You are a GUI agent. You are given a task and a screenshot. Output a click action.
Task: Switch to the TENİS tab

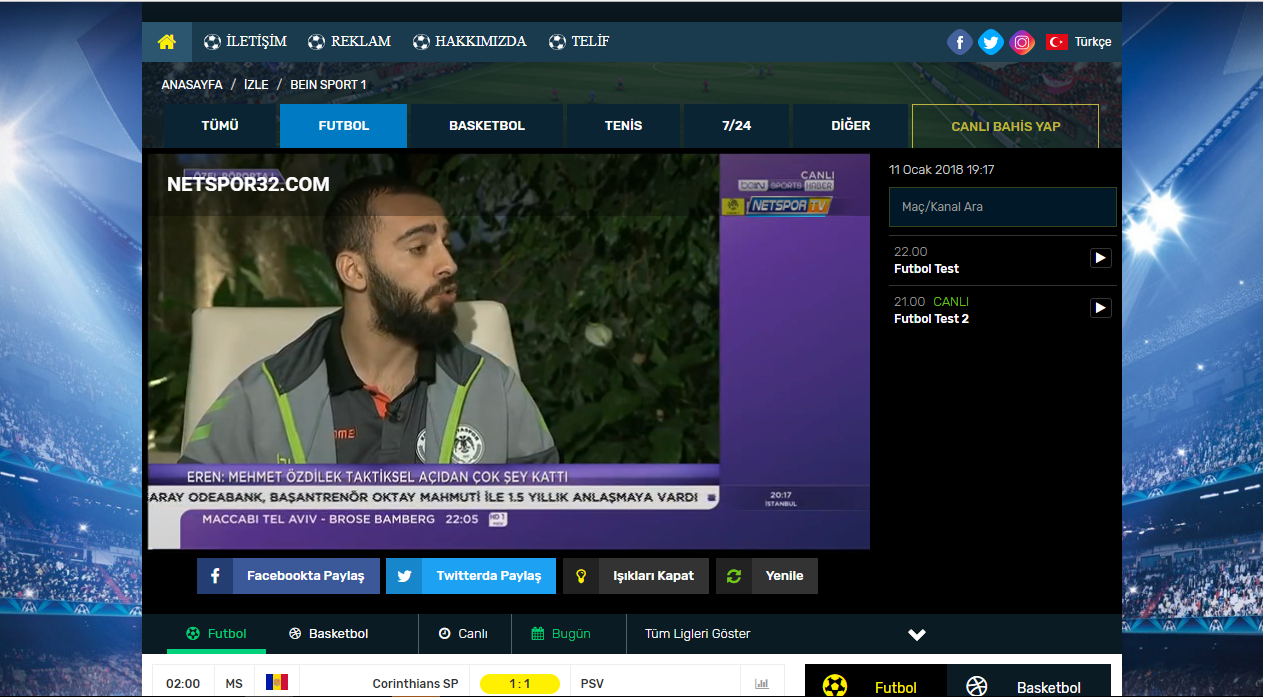624,126
